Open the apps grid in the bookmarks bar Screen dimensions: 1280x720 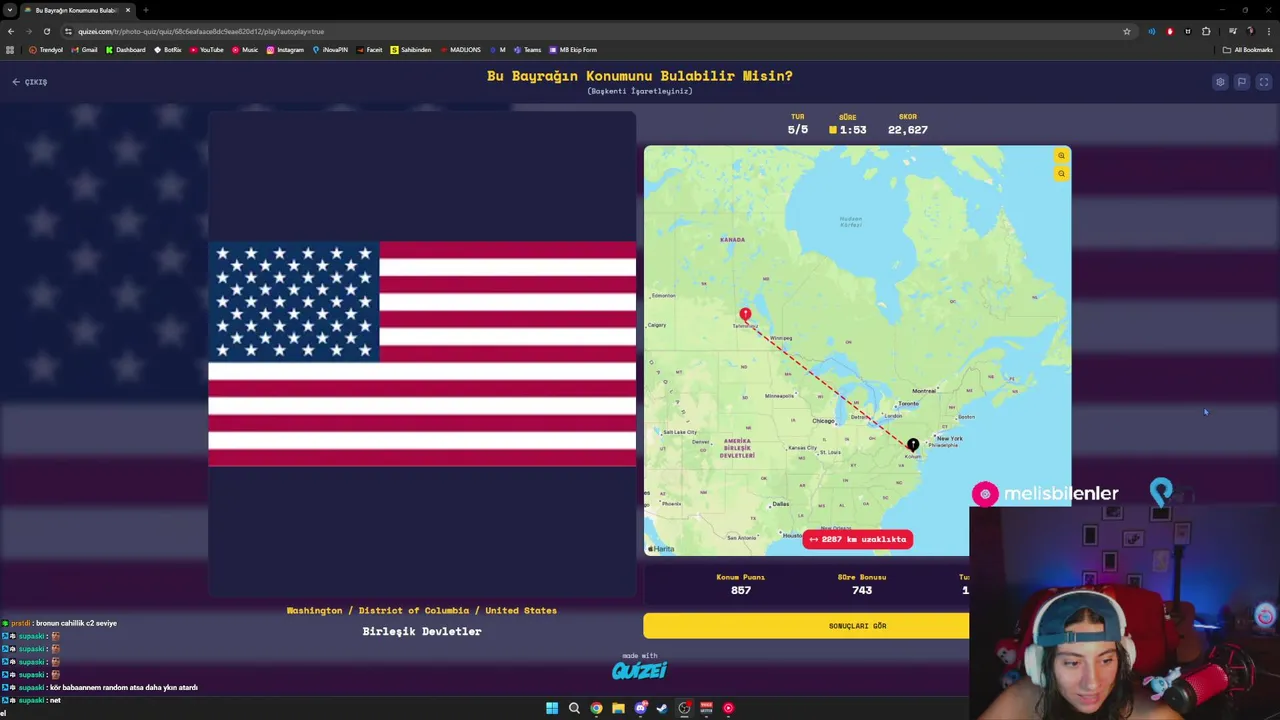11,50
